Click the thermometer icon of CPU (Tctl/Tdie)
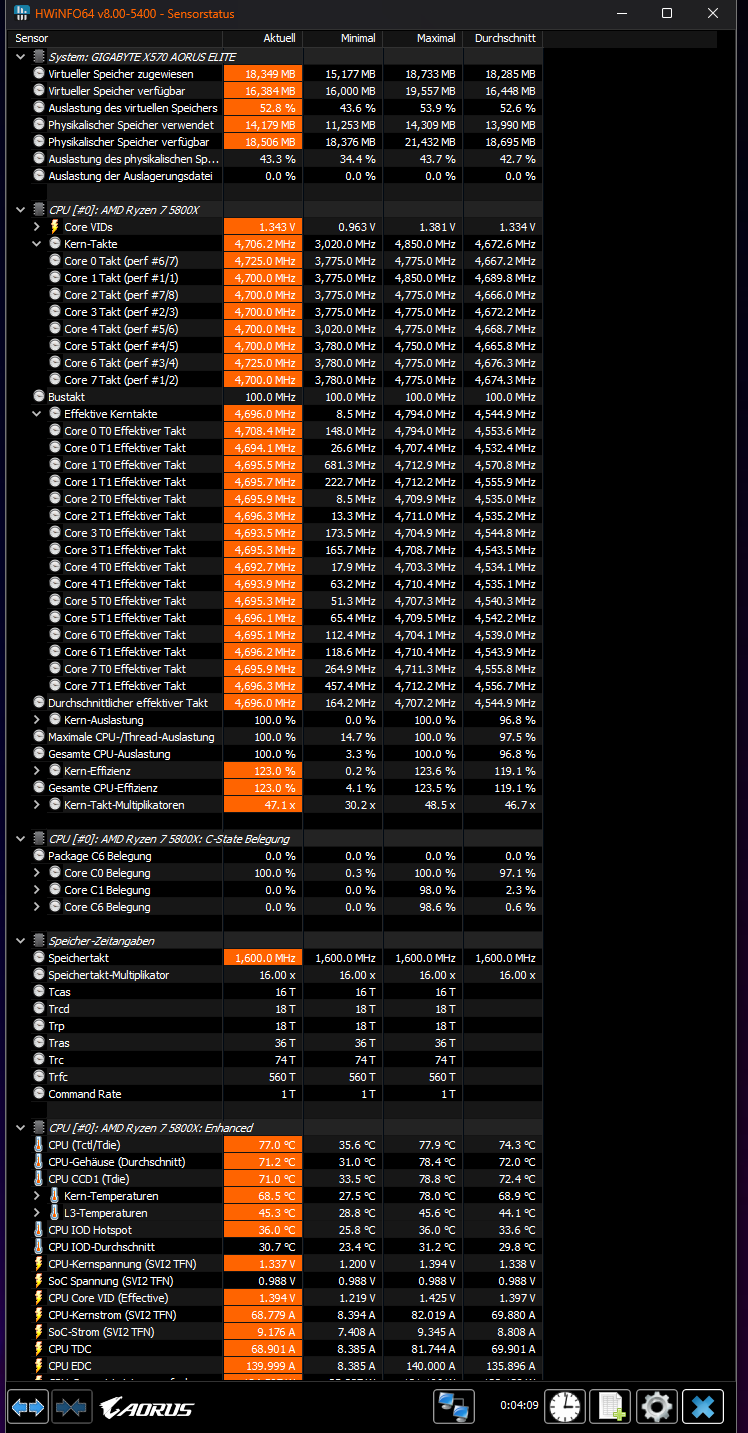Viewport: 748px width, 1433px height. [x=39, y=1145]
